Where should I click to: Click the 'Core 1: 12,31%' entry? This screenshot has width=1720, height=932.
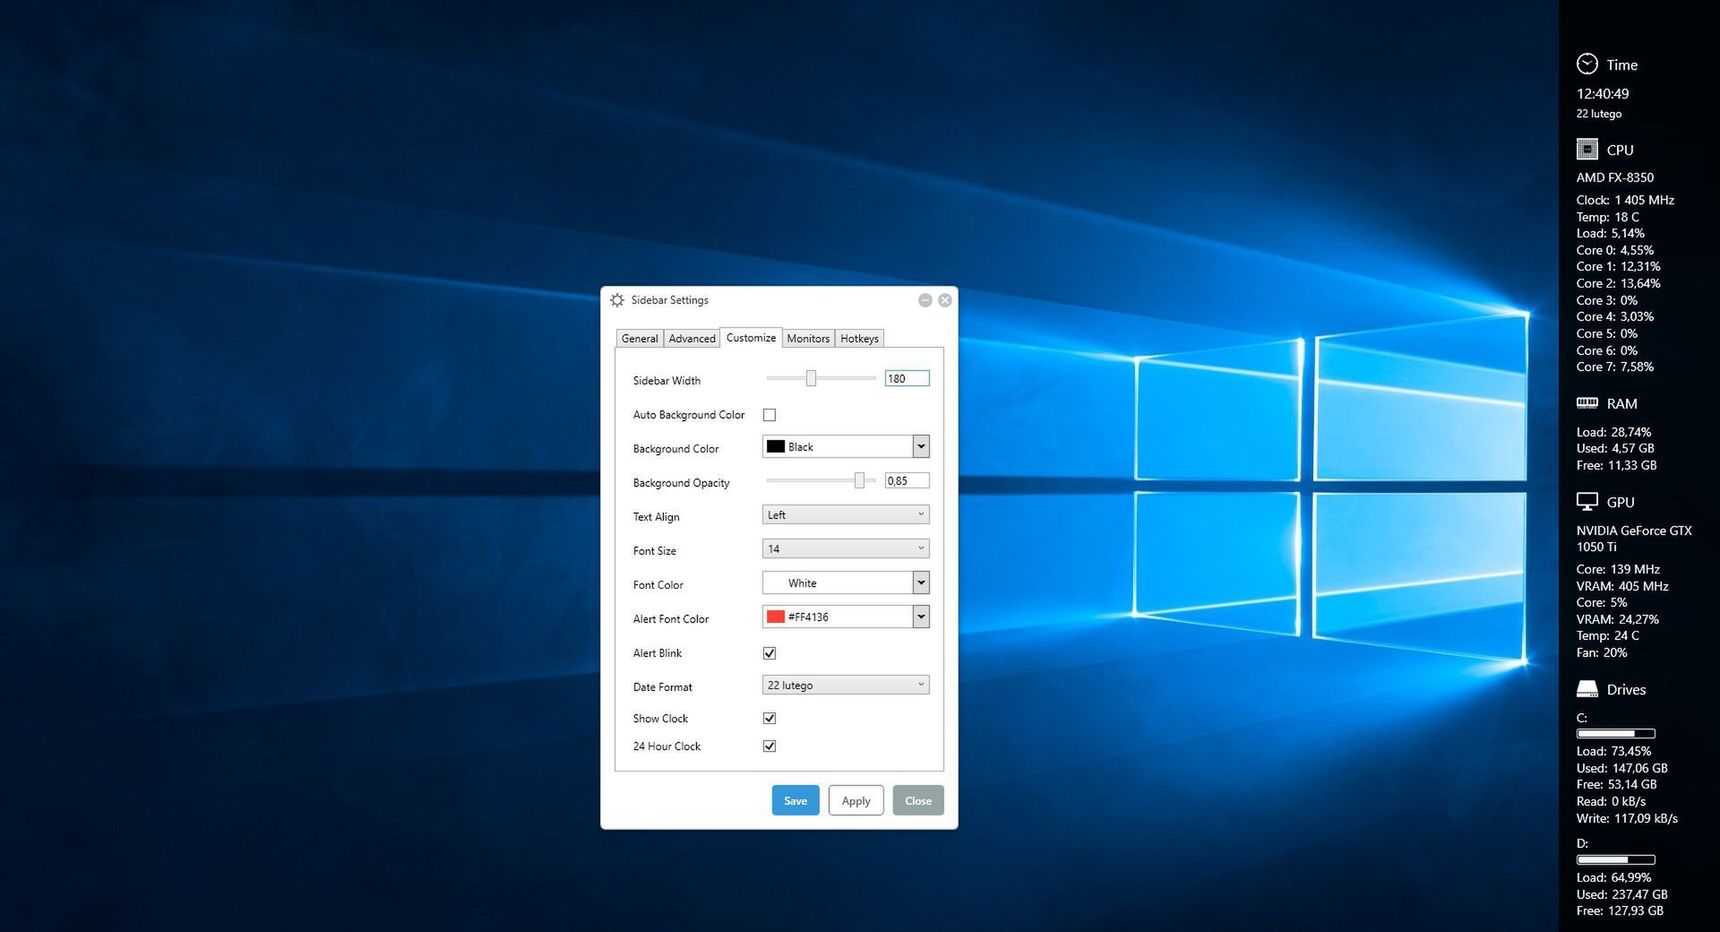1618,266
